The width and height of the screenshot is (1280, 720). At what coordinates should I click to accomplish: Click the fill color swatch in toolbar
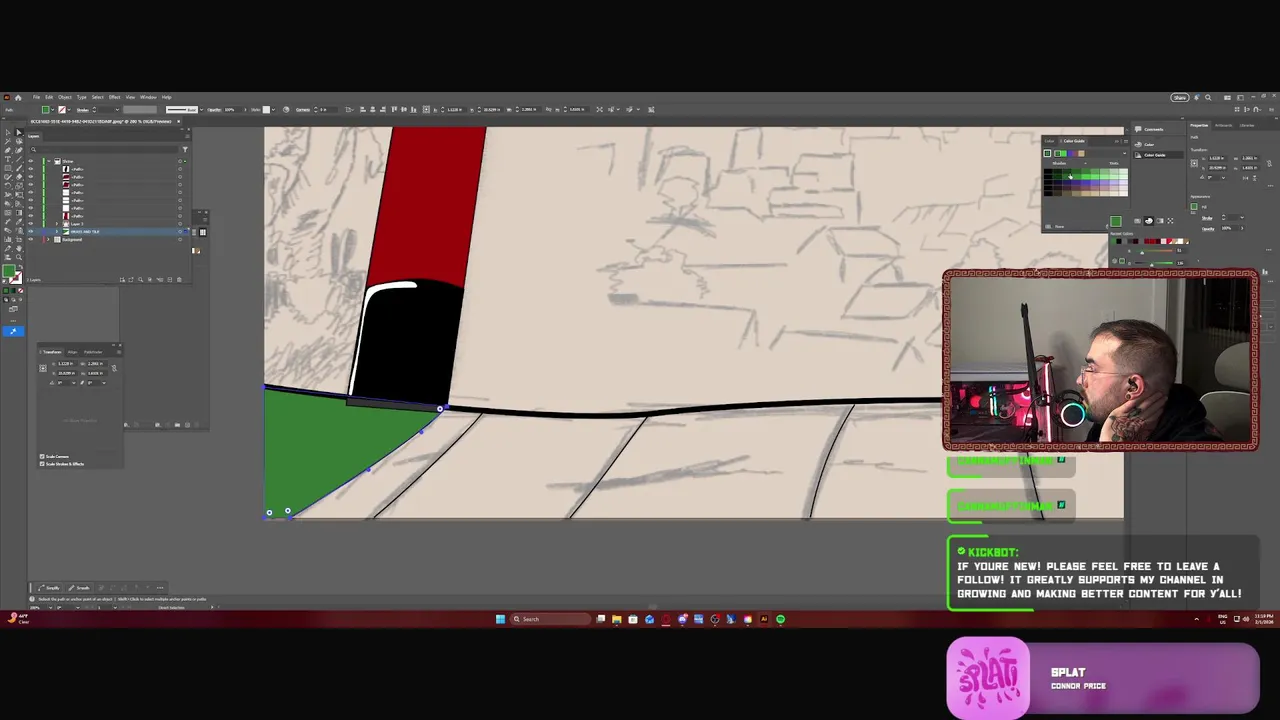pyautogui.click(x=8, y=271)
